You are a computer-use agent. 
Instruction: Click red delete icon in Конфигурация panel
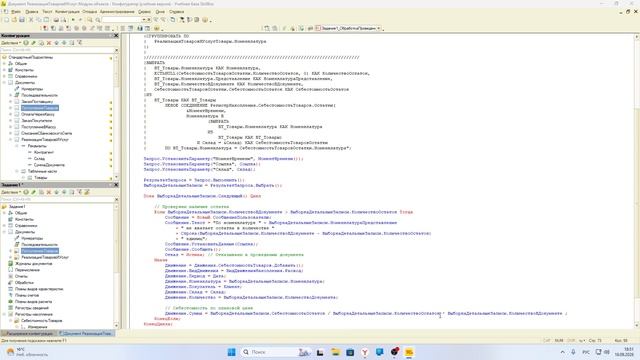[49, 42]
